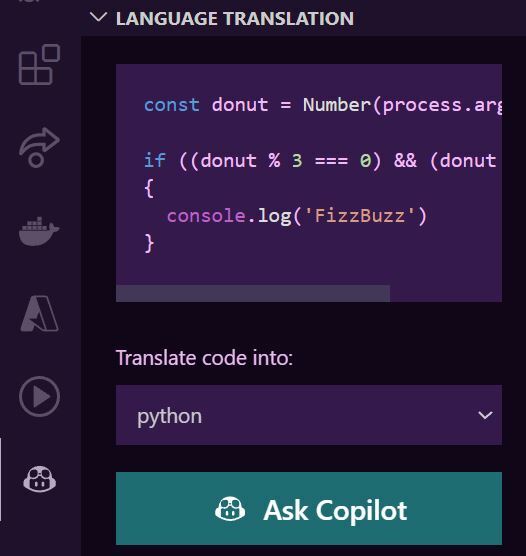This screenshot has height=556, width=526.
Task: Click the closing curly brace in code
Action: 149,243
